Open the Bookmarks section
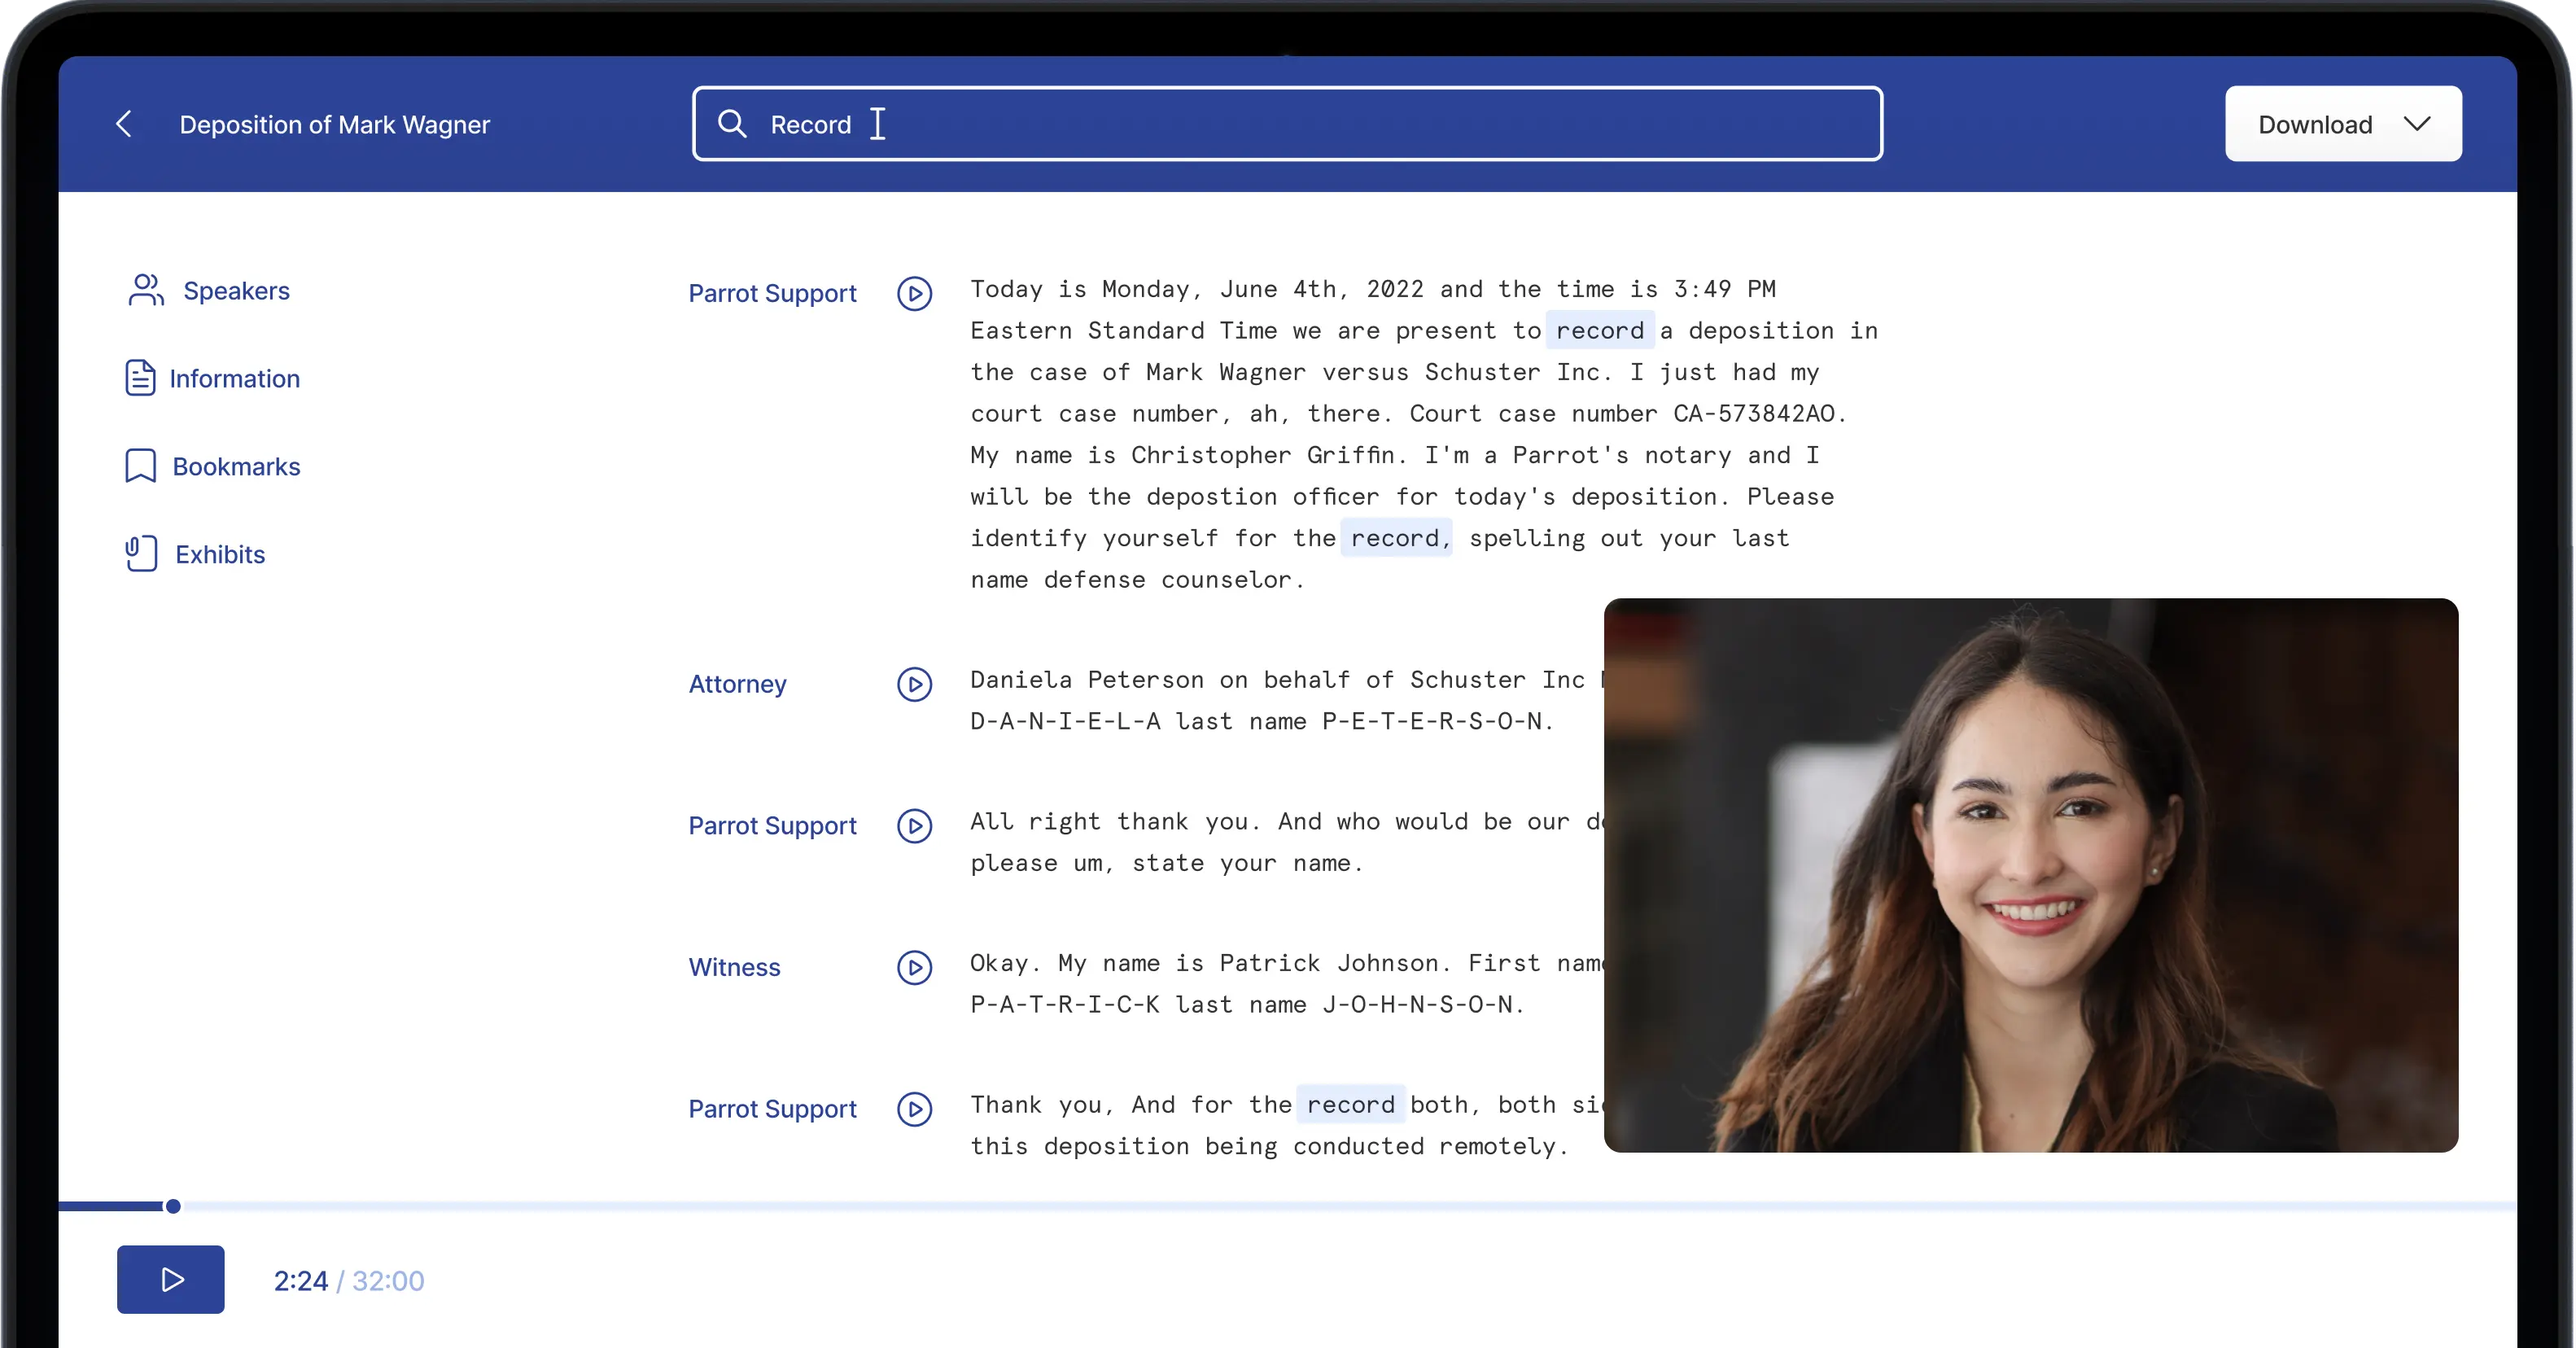The width and height of the screenshot is (2576, 1348). [236, 467]
